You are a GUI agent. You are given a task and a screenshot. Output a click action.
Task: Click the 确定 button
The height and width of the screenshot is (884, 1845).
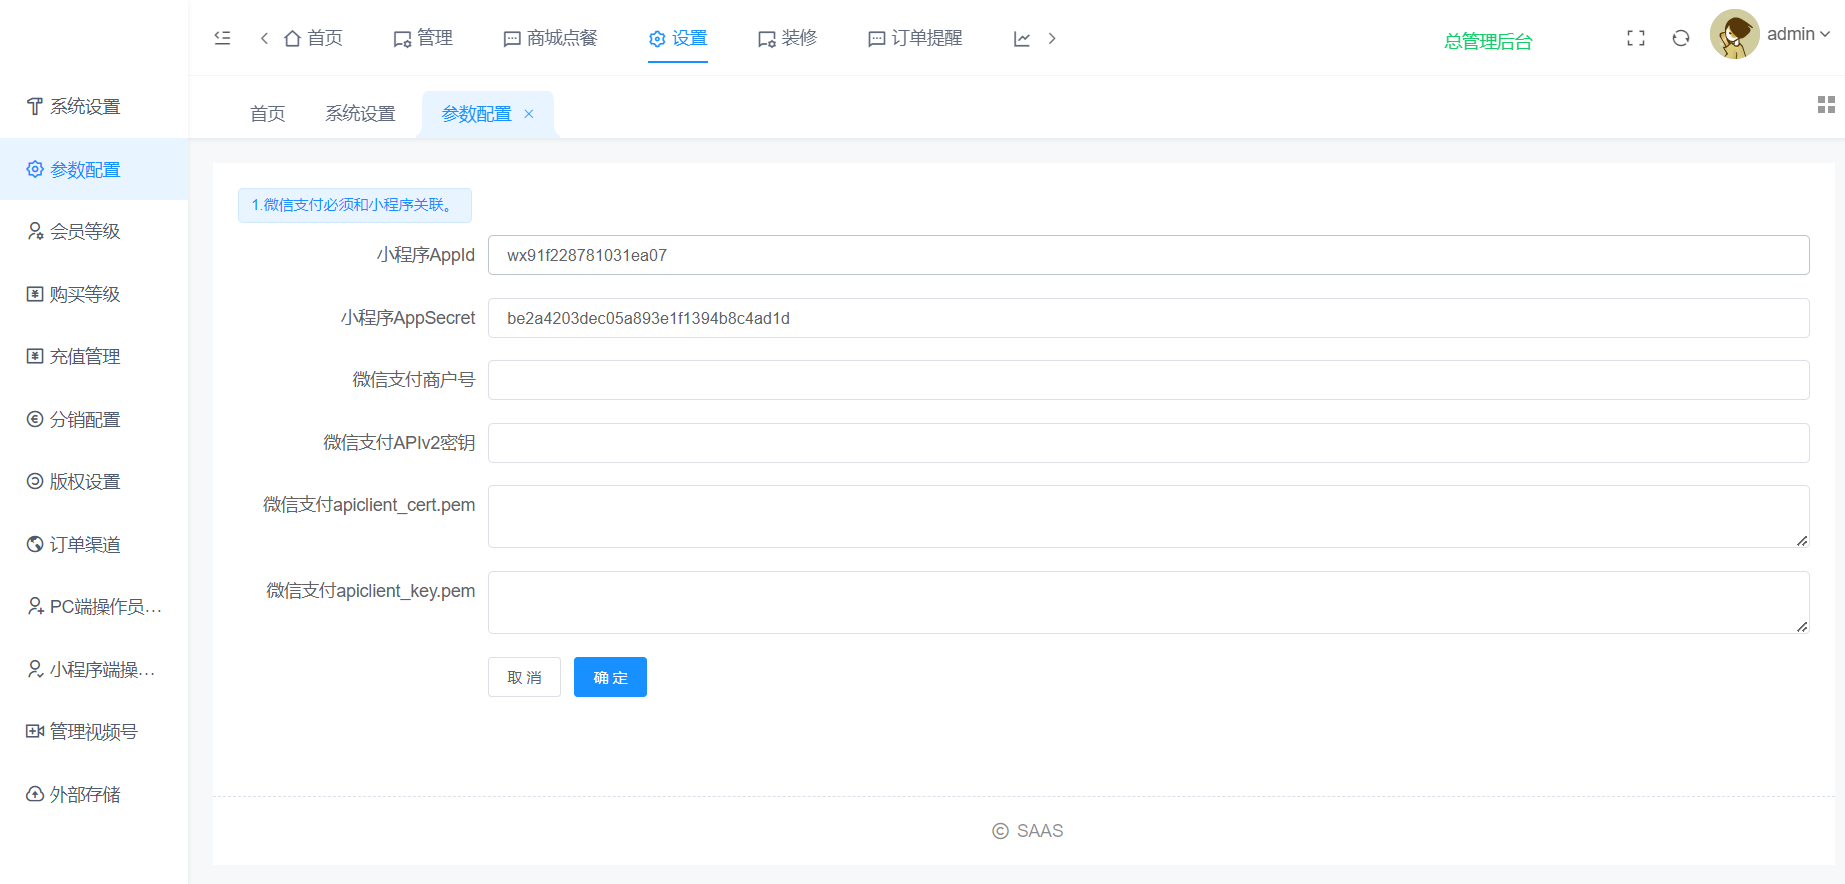coord(610,677)
